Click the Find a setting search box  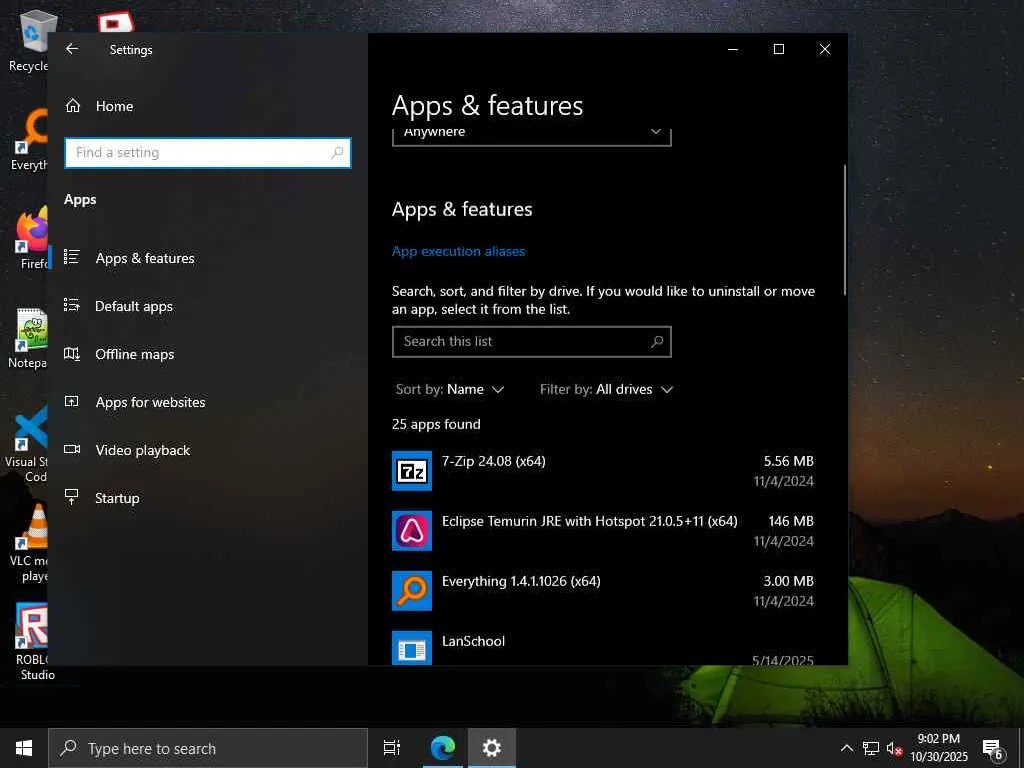point(208,153)
